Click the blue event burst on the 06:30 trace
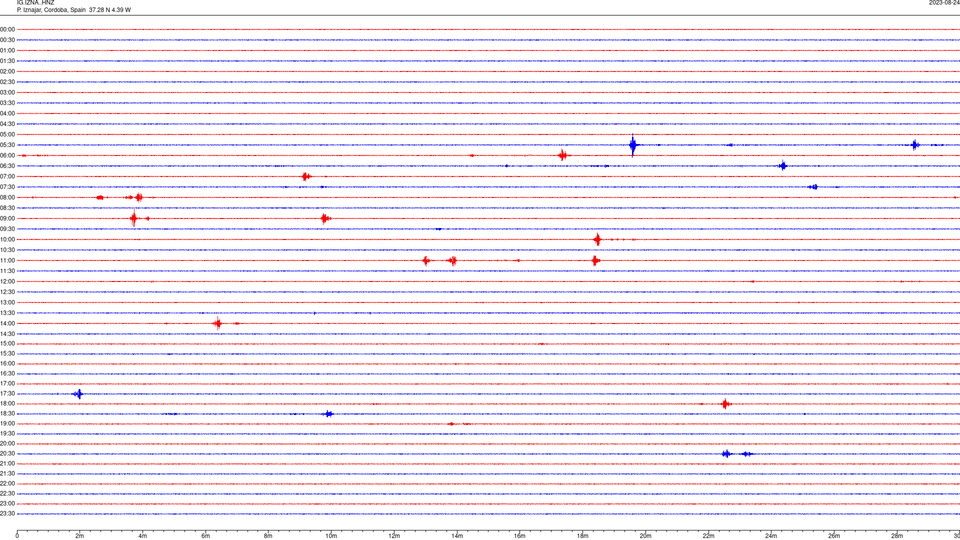960x540 pixels. 782,166
